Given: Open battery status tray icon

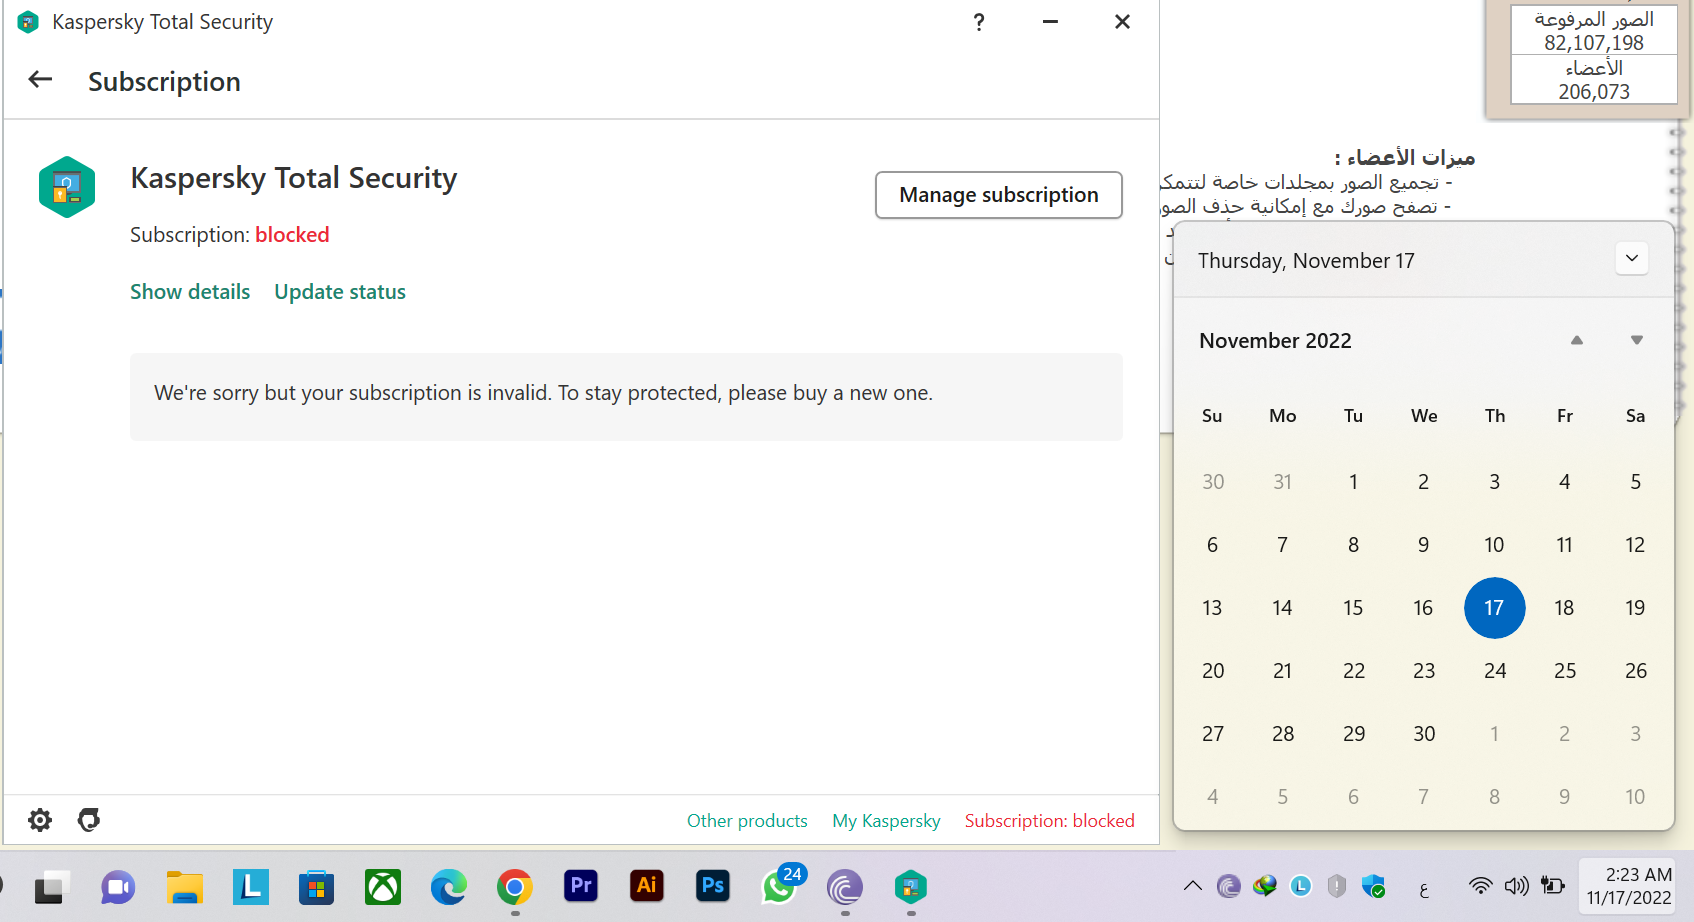Looking at the screenshot, I should (1553, 886).
